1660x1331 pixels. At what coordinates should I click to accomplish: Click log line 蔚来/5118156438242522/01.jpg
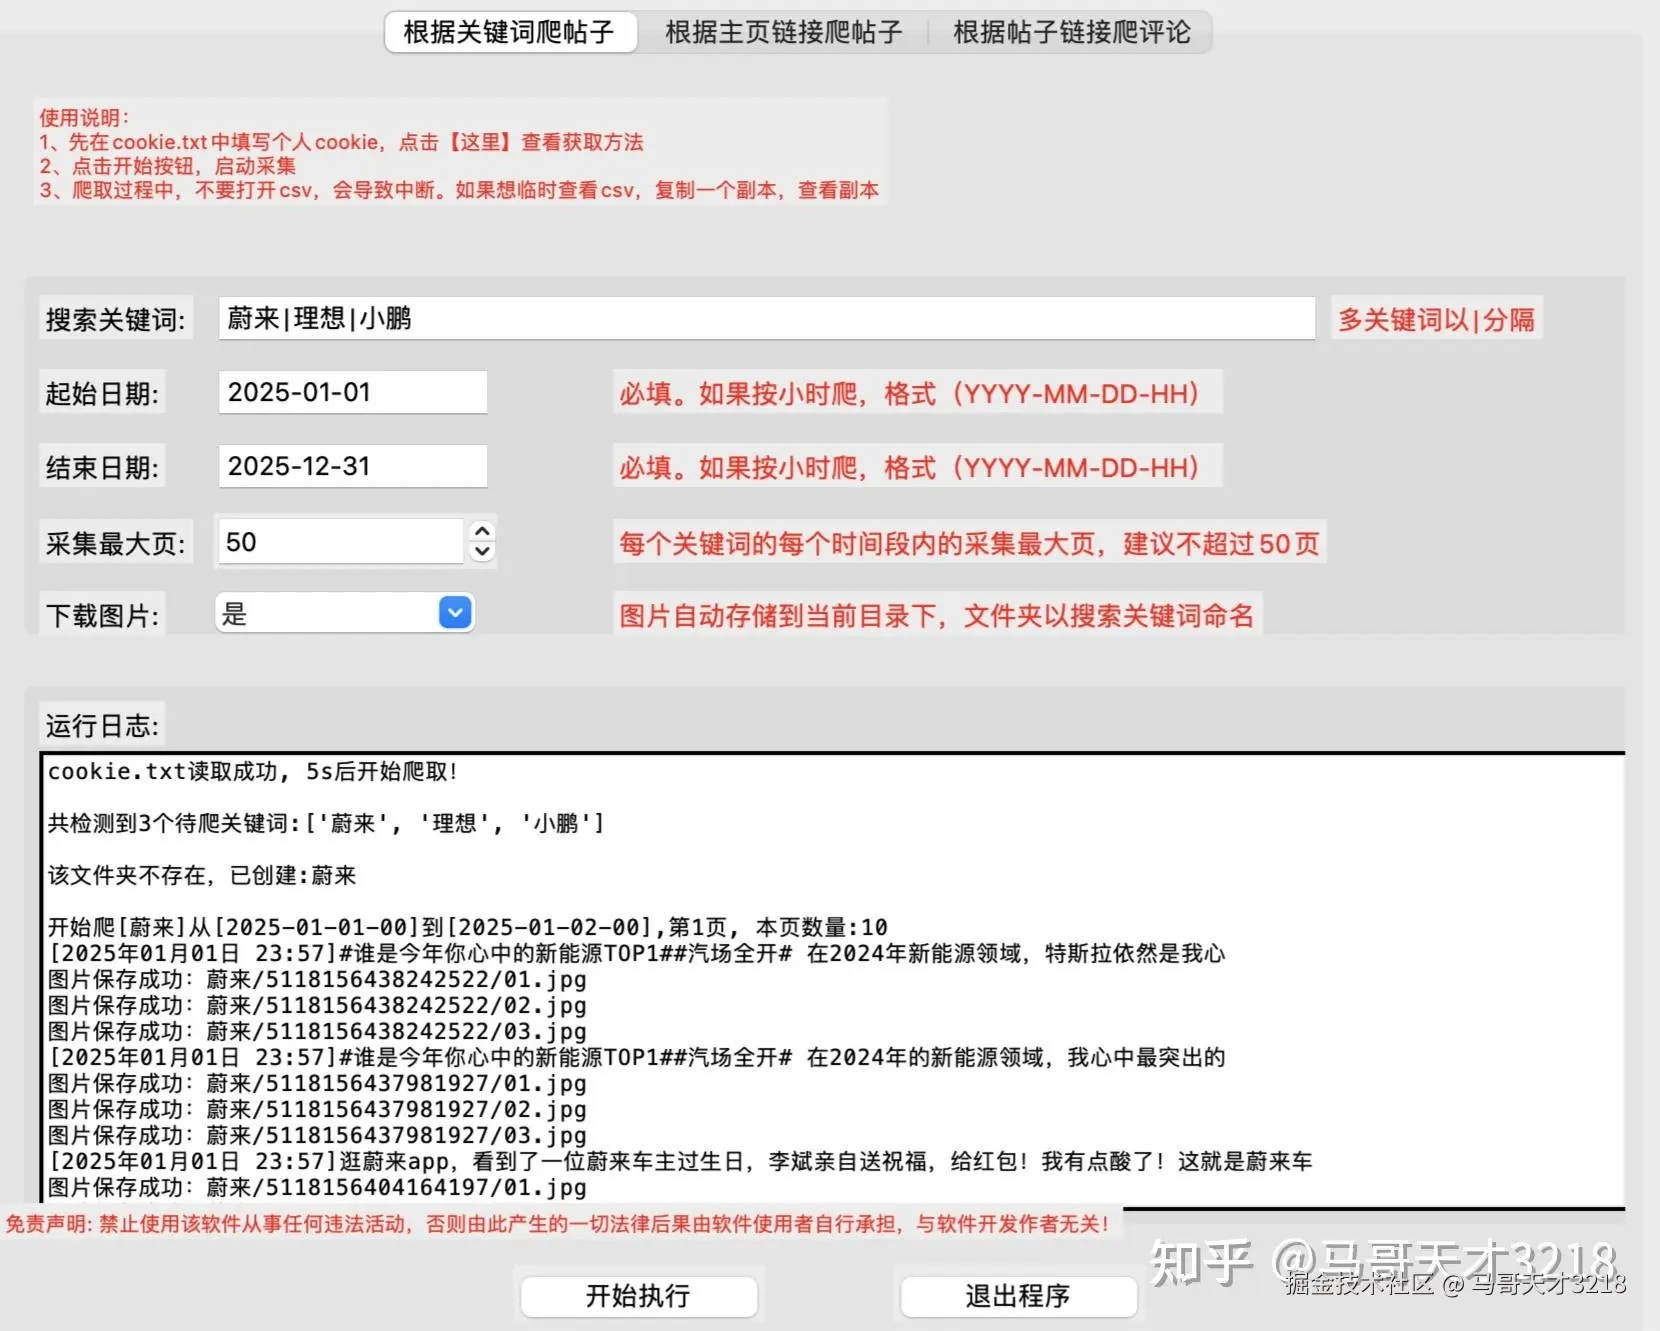coord(317,979)
